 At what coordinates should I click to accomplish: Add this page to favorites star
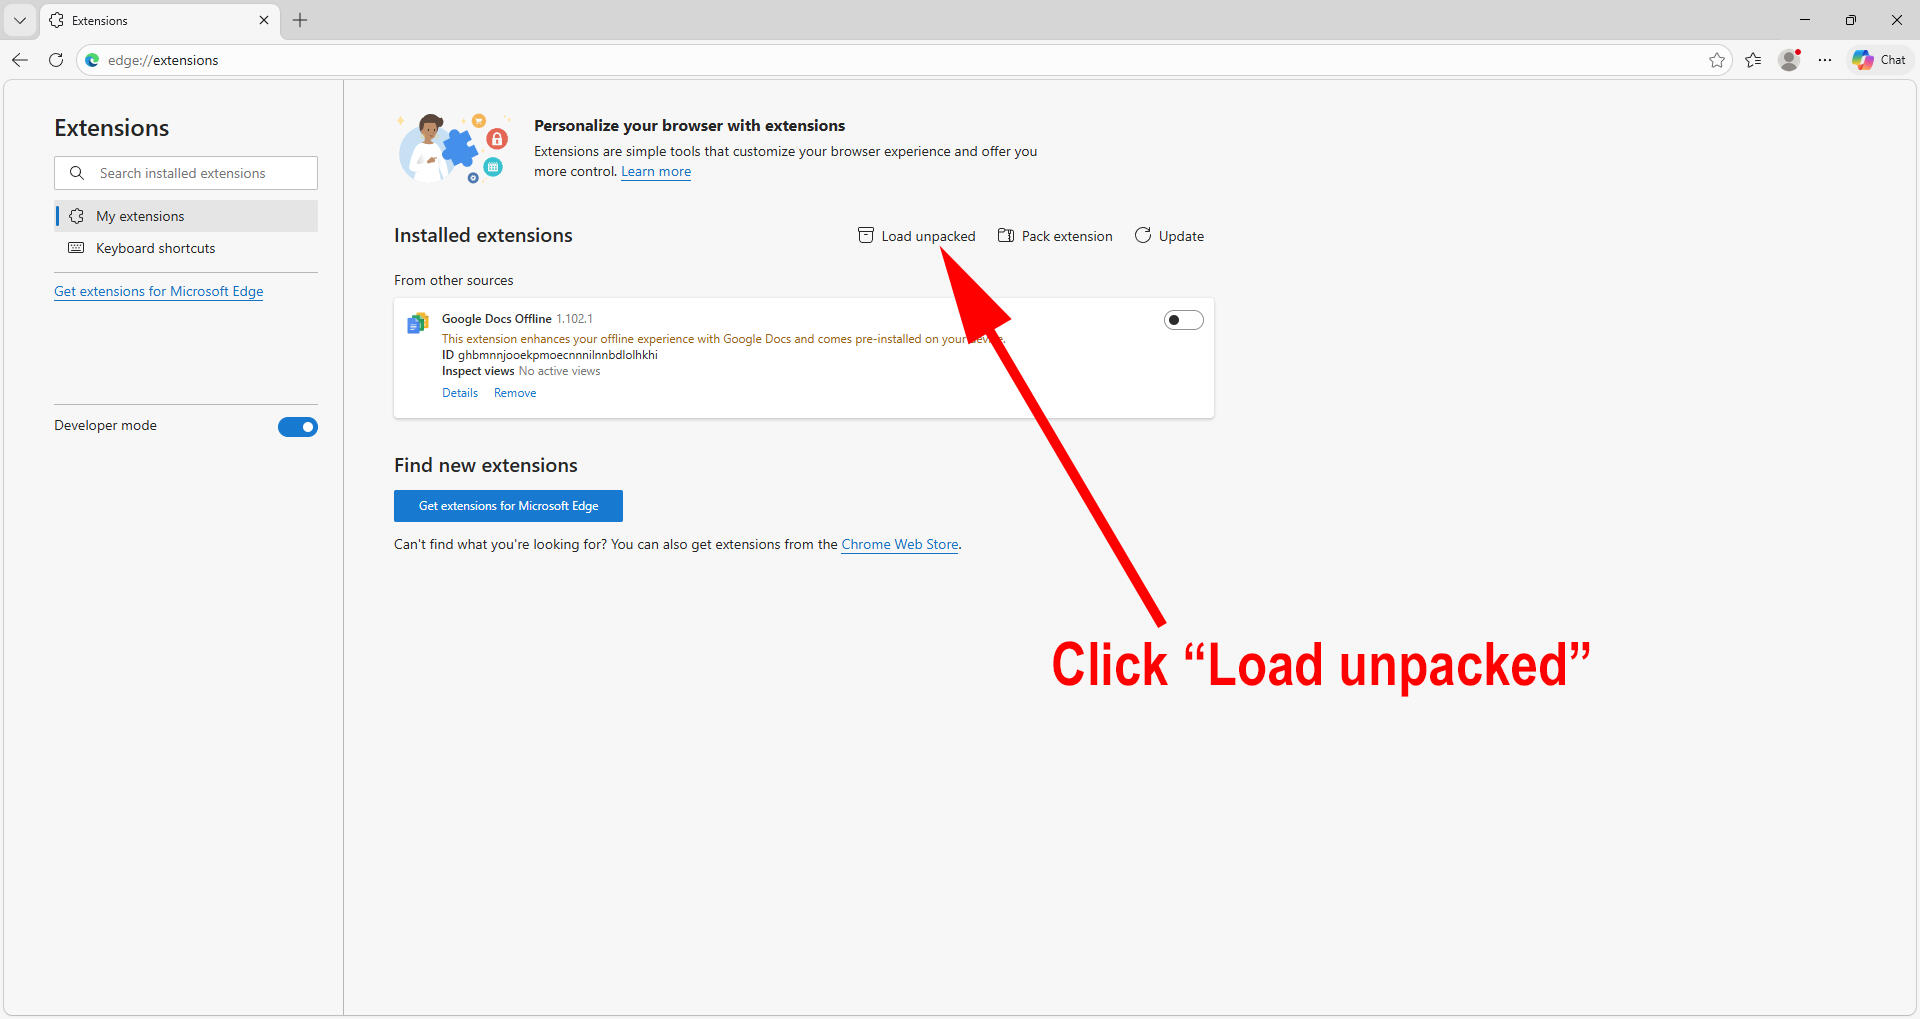1717,60
